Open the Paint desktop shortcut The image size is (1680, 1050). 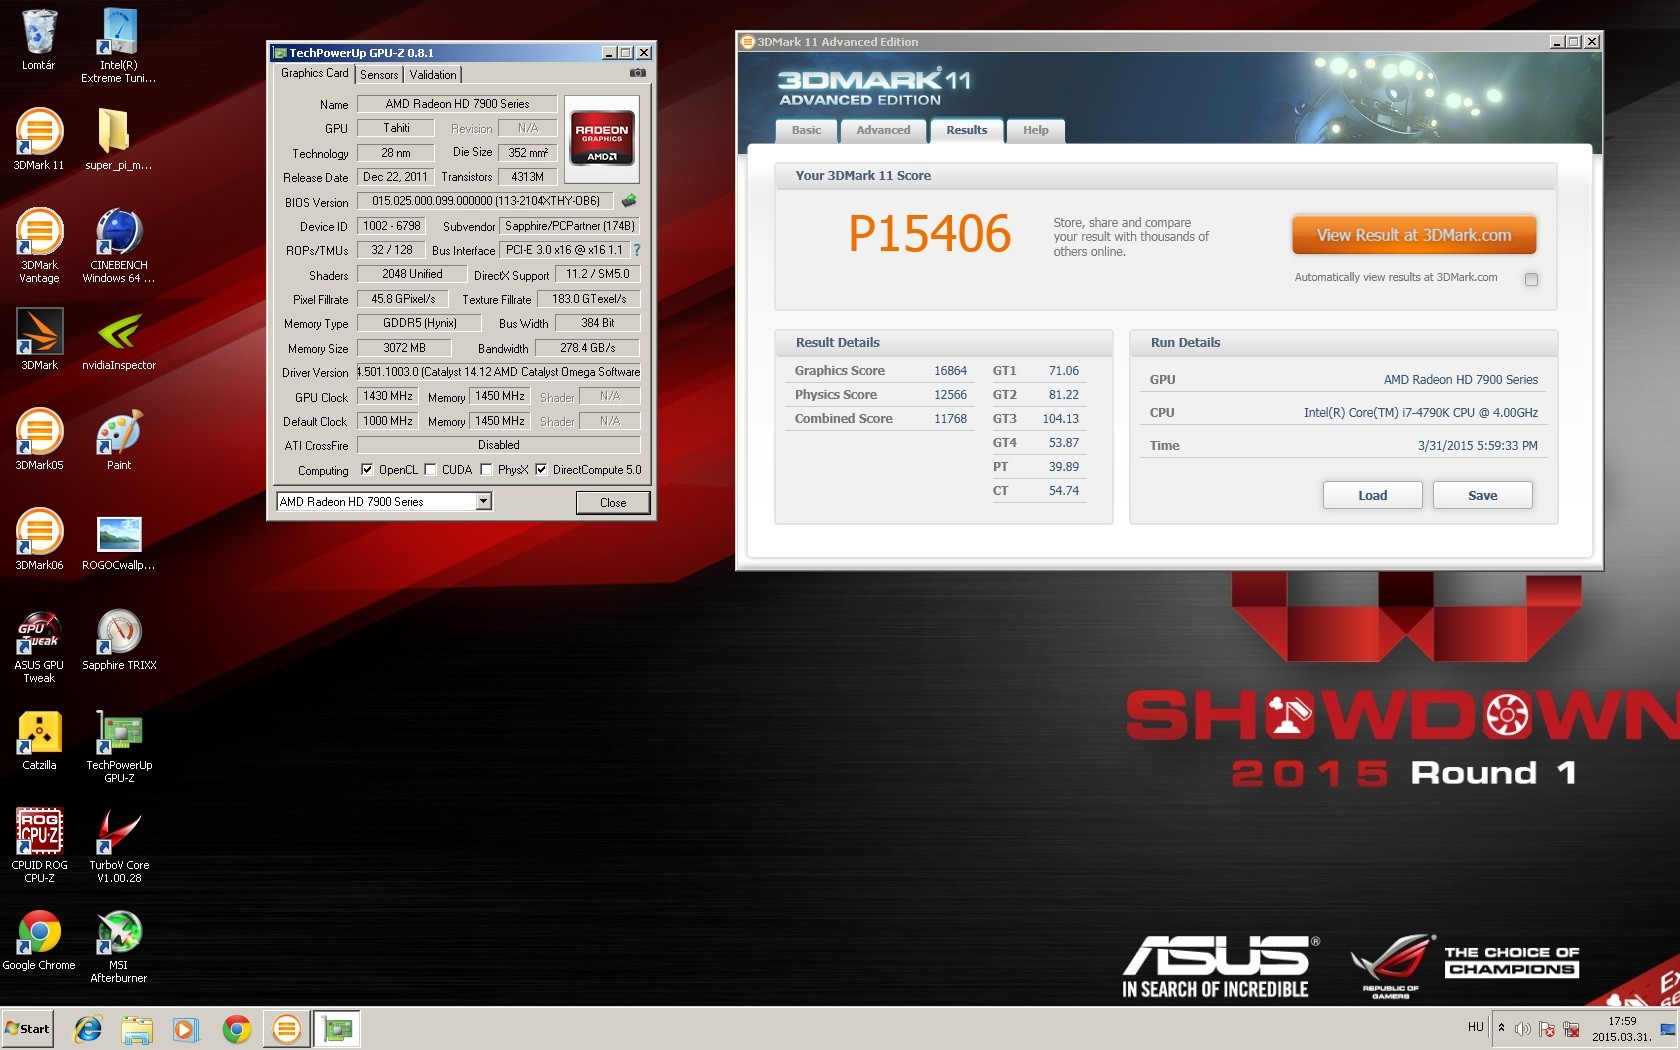[x=118, y=440]
